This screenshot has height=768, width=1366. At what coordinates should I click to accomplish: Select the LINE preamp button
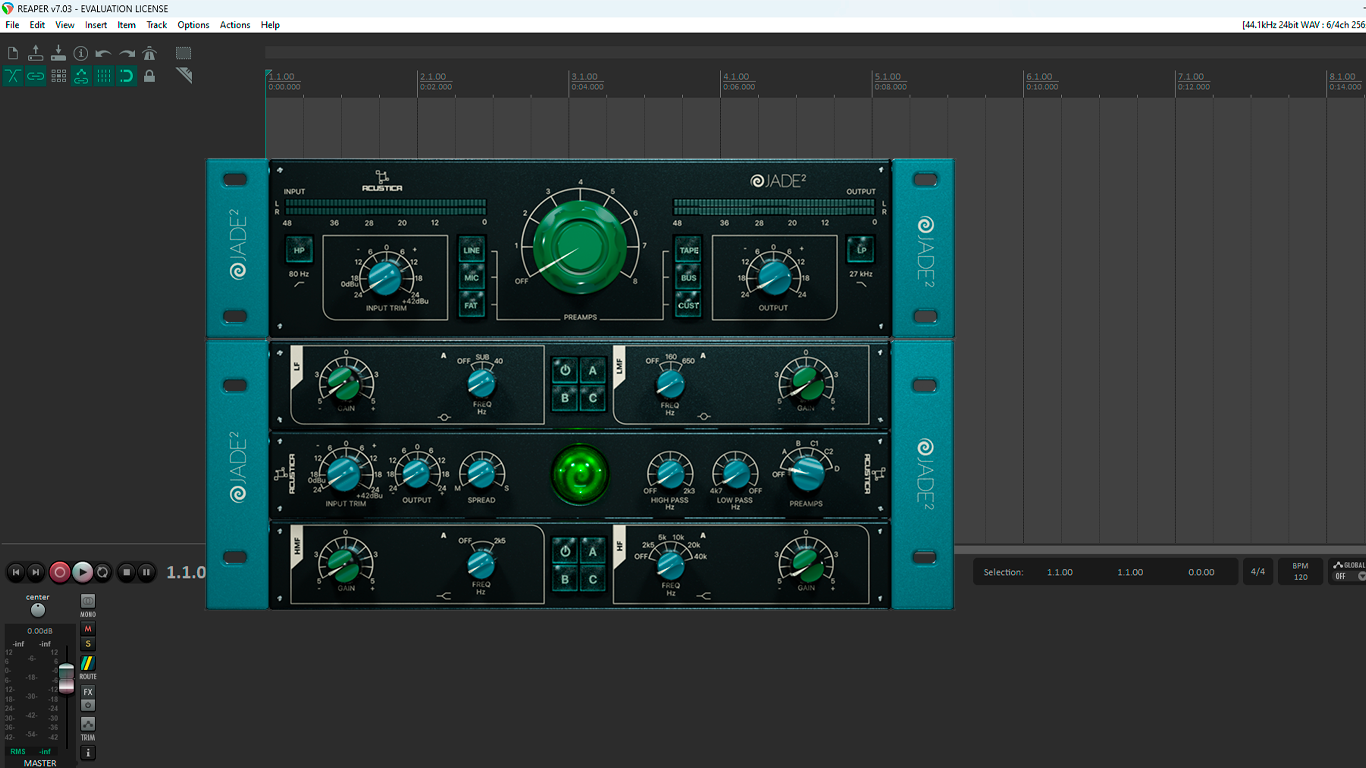tap(472, 250)
